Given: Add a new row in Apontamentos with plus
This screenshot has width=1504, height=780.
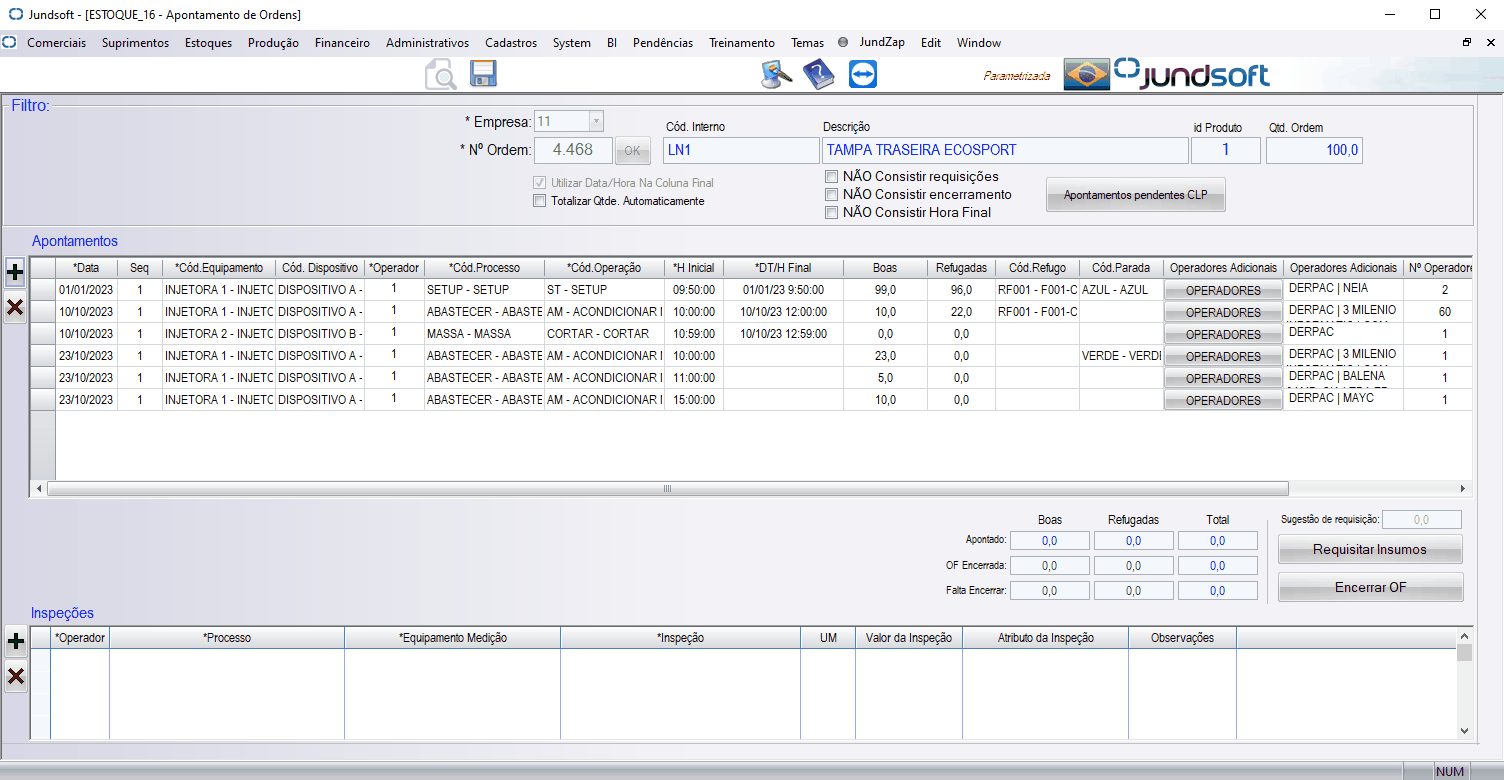Looking at the screenshot, I should pos(15,272).
